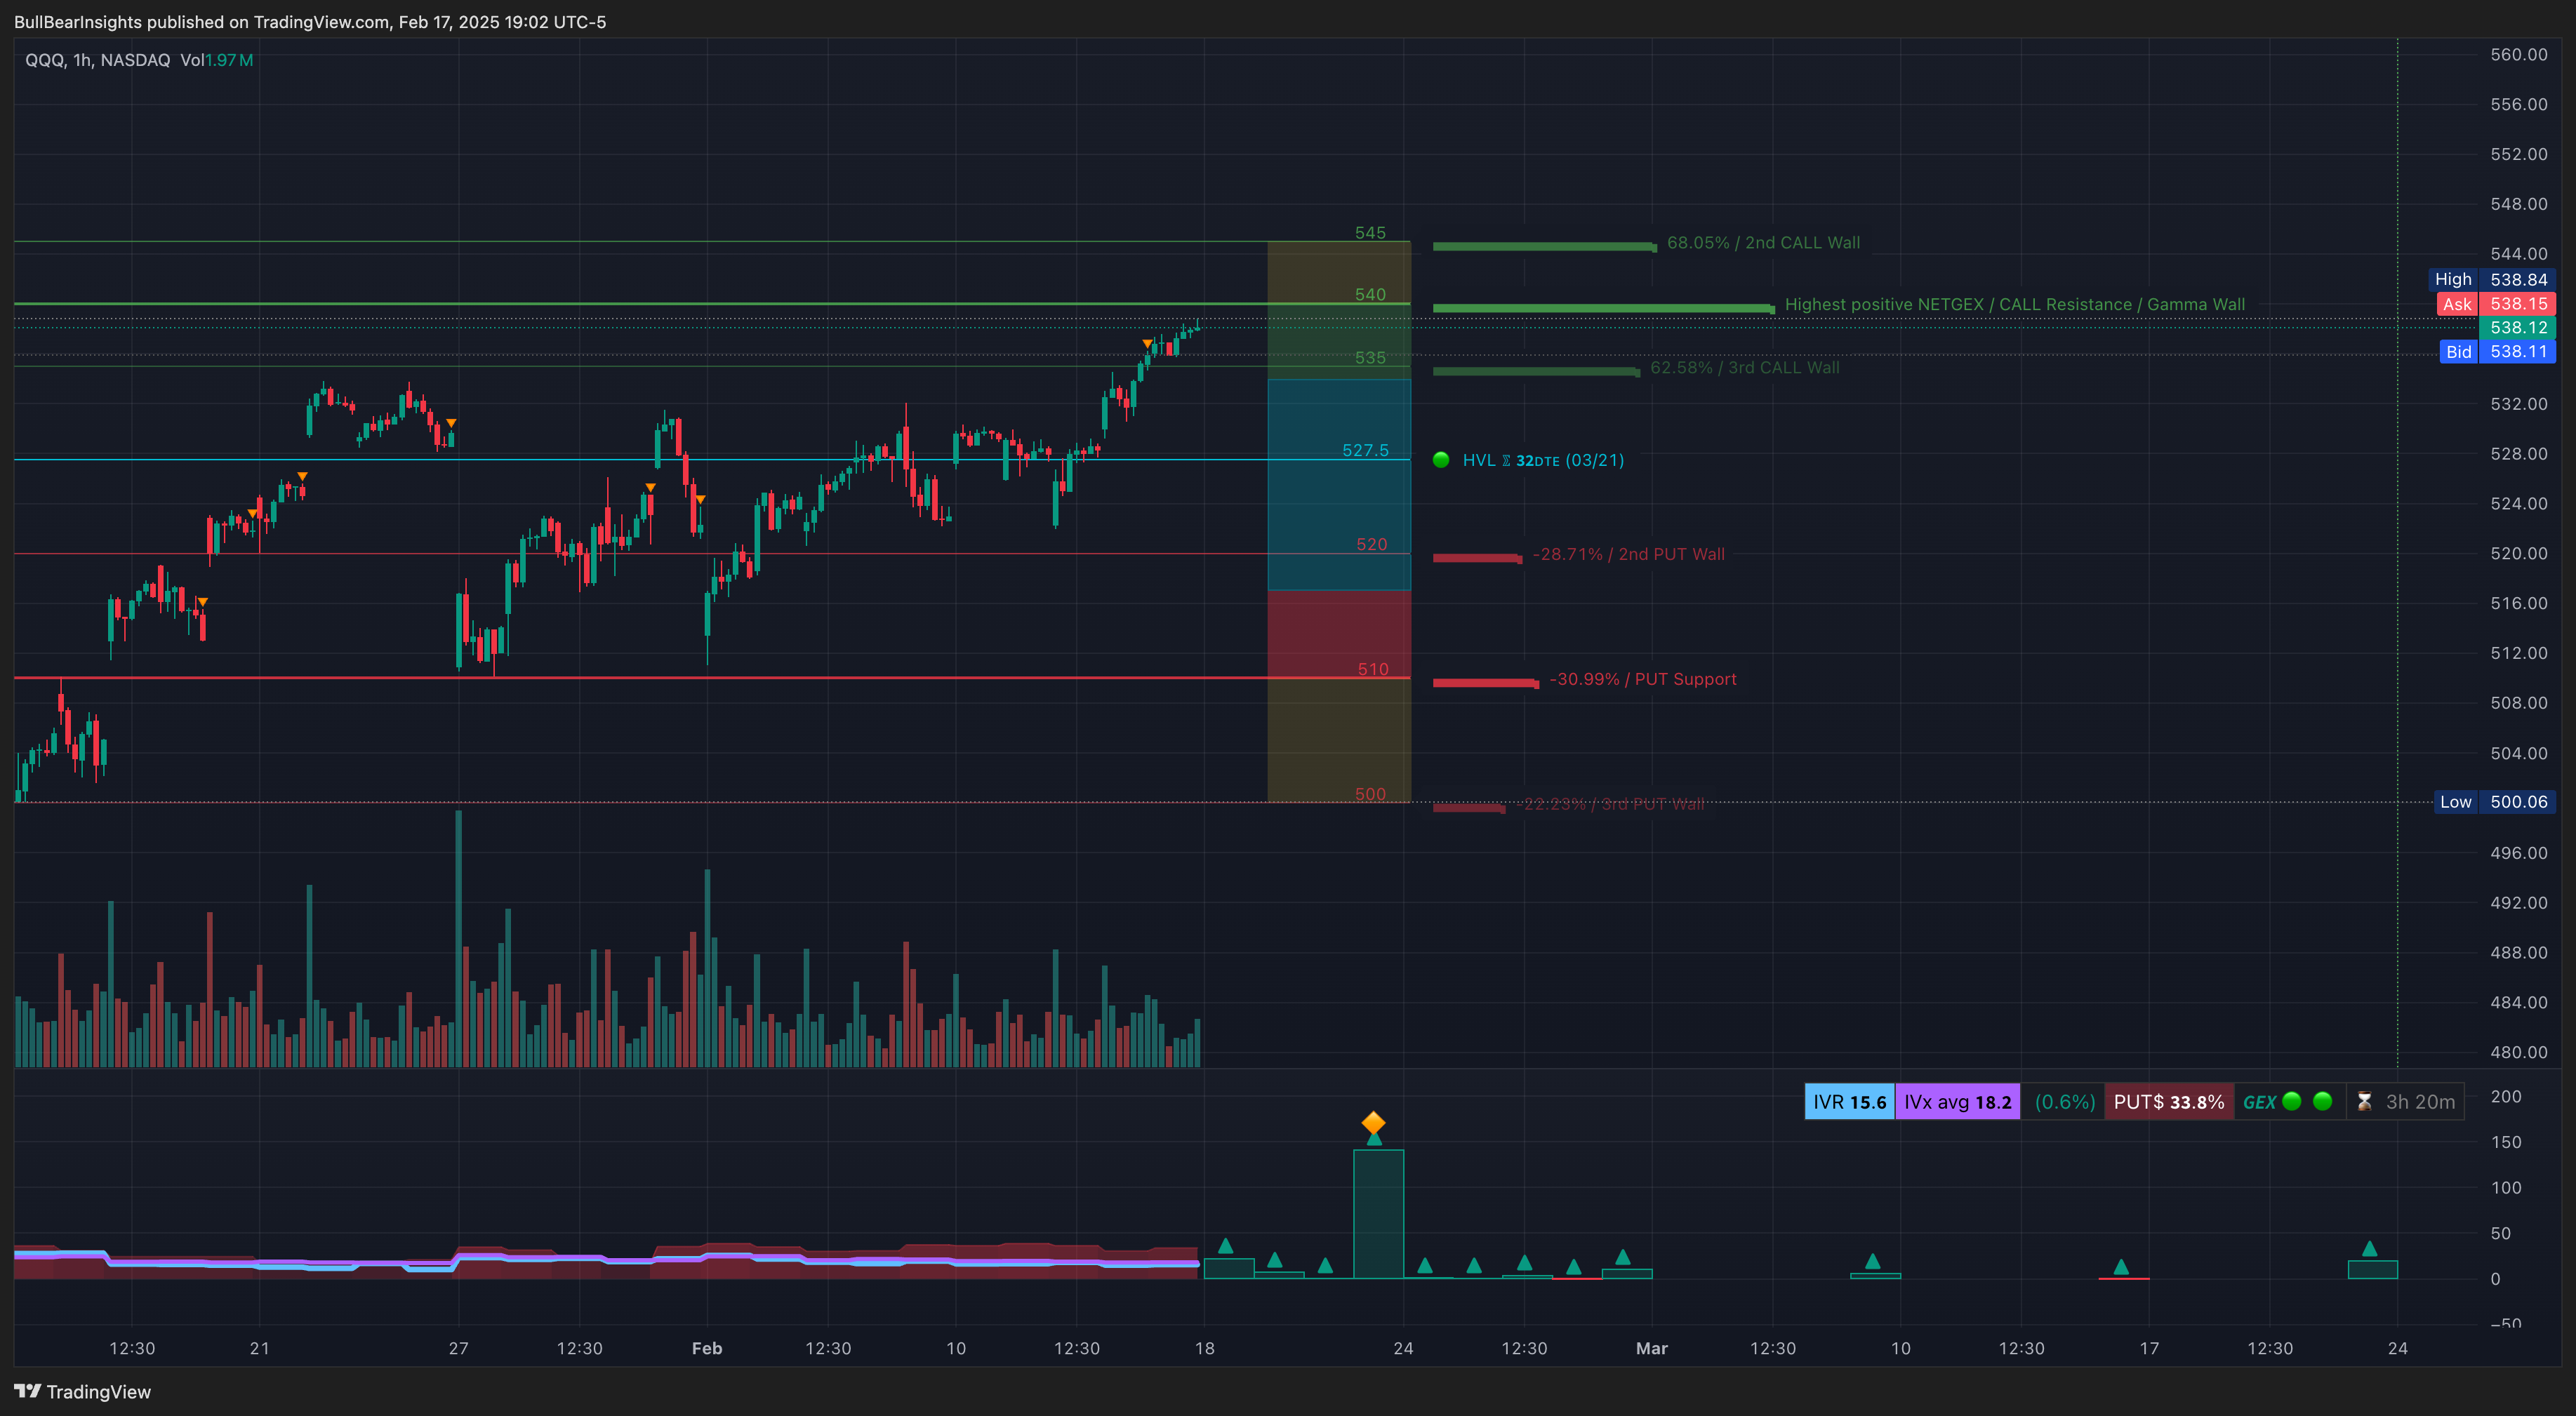Click the Bid 538.11 price label
Viewport: 2576px width, 1416px height.
(x=2497, y=351)
